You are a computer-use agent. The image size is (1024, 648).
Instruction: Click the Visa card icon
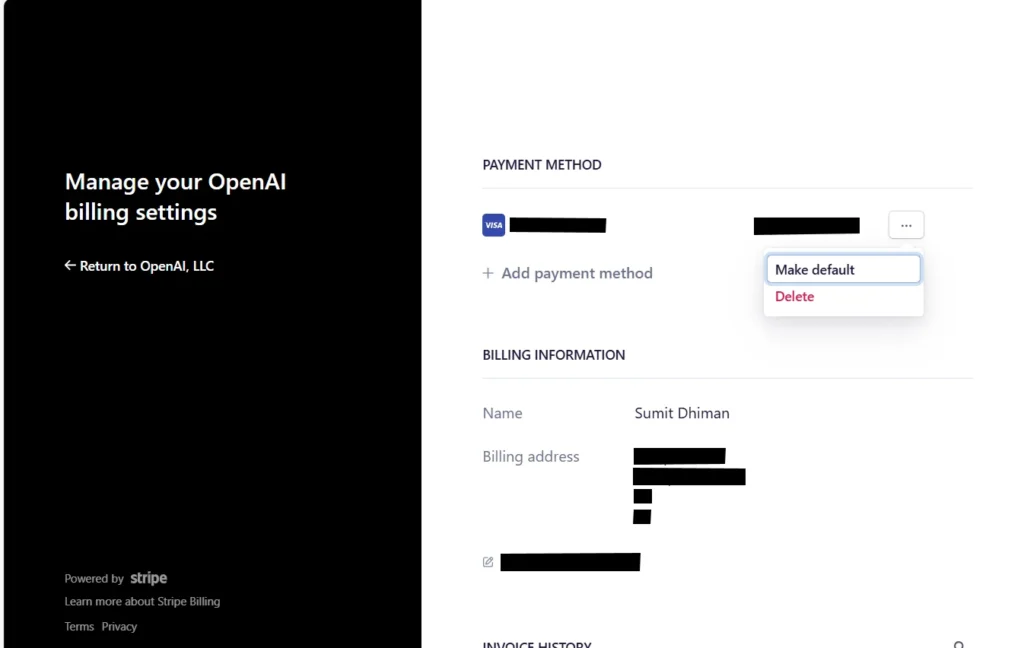pyautogui.click(x=494, y=225)
